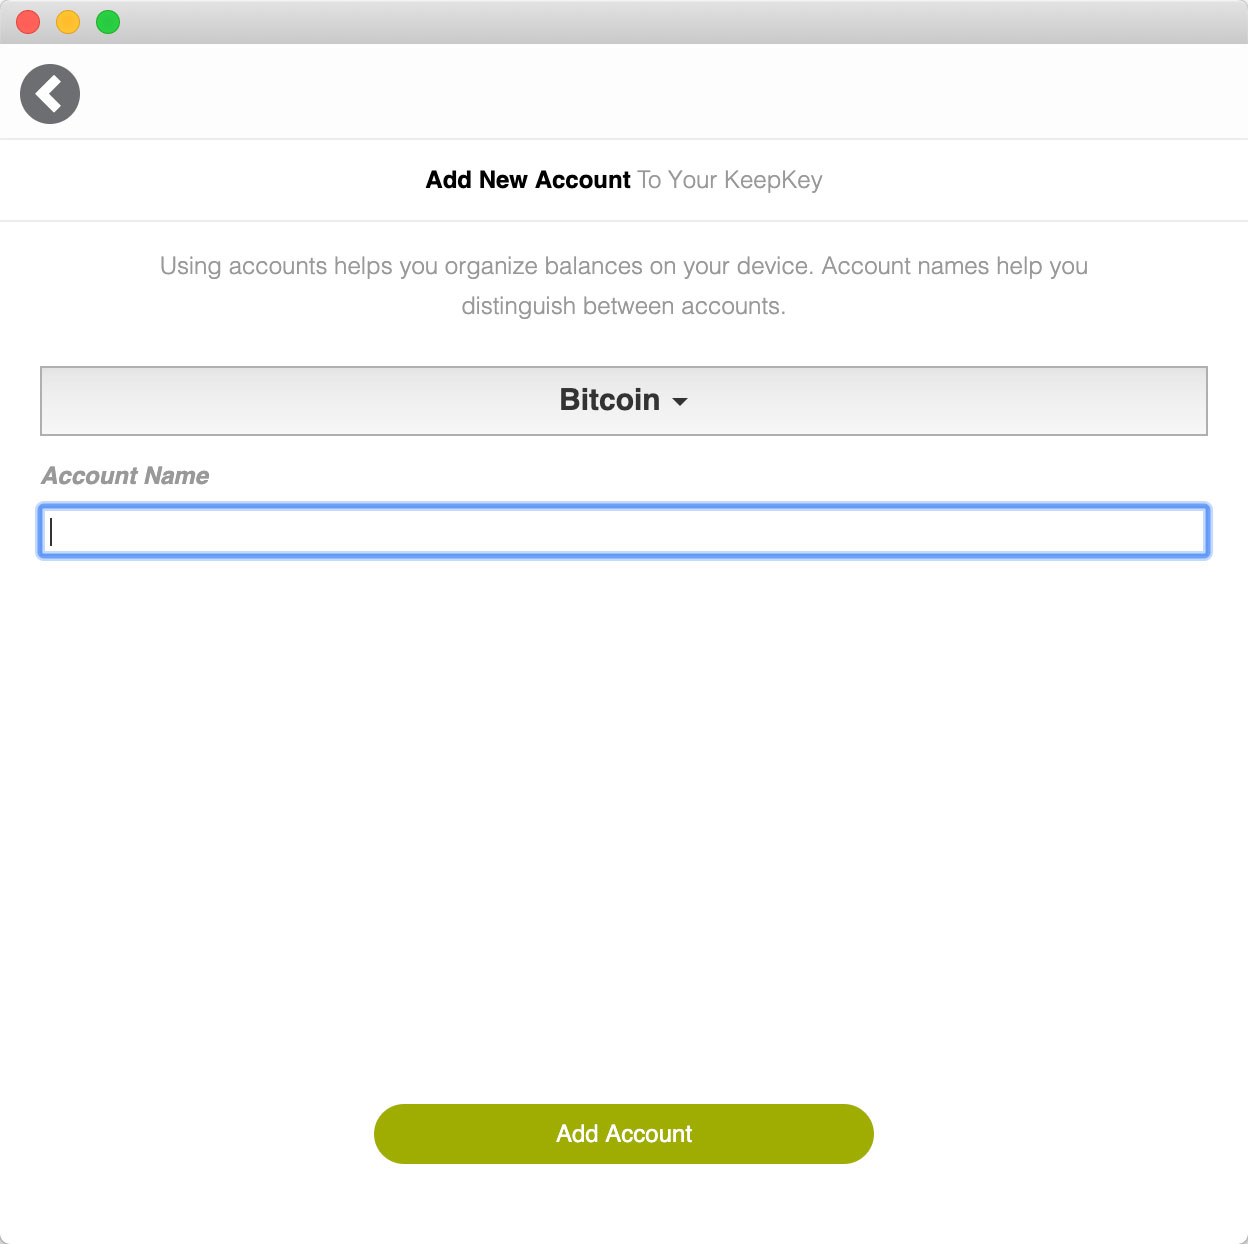Close the window with the red button

click(x=28, y=22)
